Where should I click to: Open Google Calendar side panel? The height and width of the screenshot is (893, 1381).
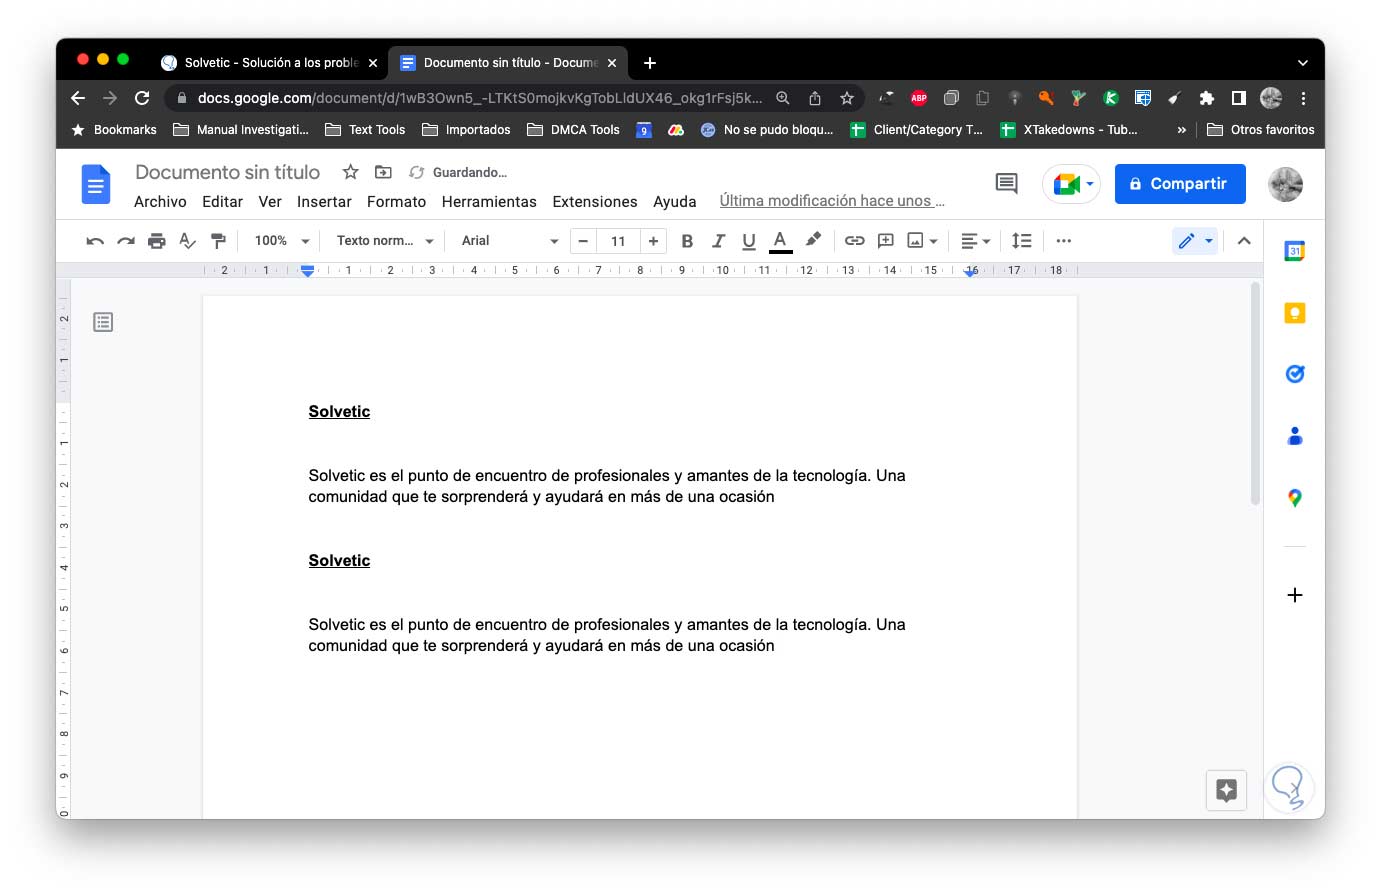(1294, 251)
